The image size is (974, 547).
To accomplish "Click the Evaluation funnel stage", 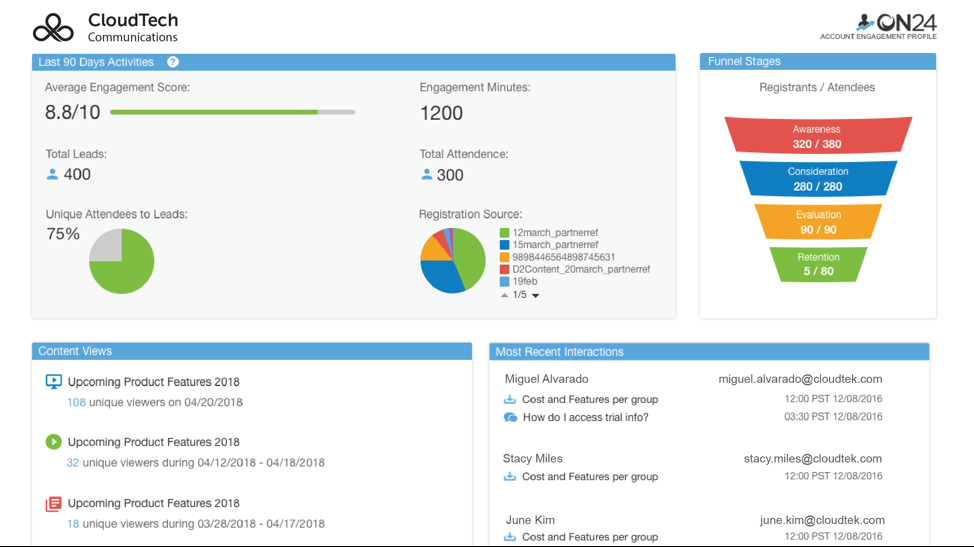I will pyautogui.click(x=818, y=222).
